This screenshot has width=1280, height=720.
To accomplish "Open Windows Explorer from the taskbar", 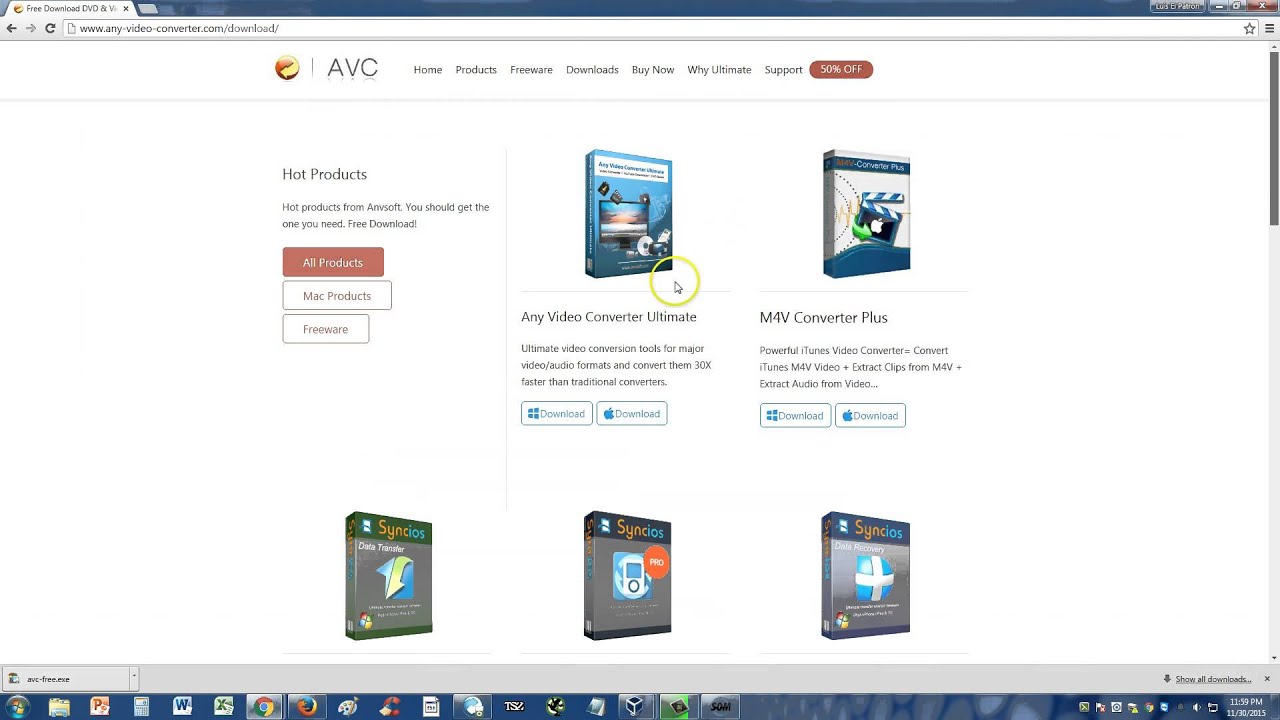I will point(59,707).
